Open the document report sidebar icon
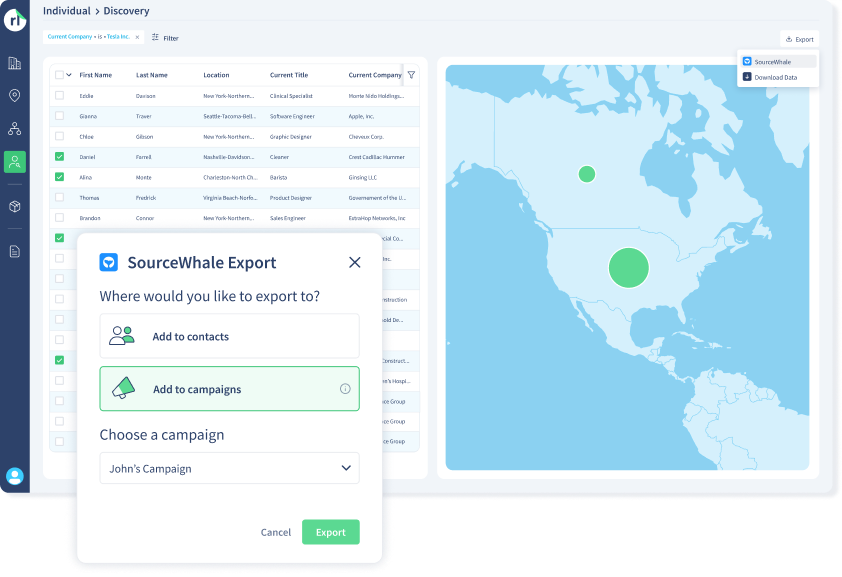This screenshot has width=842, height=577. [x=14, y=251]
